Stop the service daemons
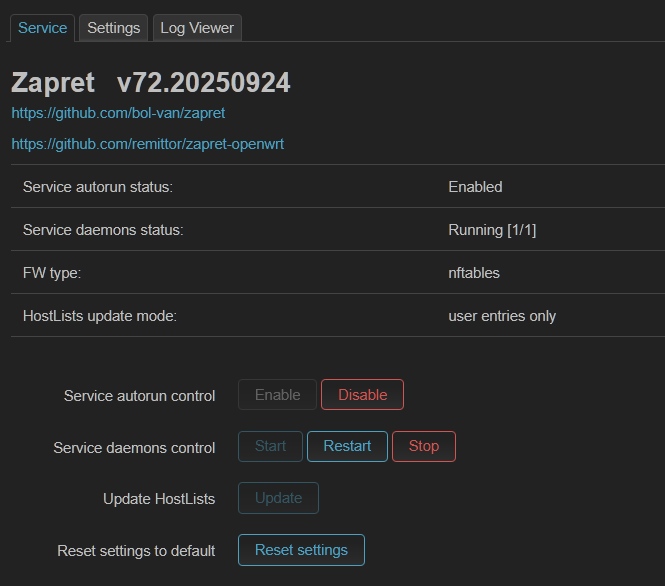The width and height of the screenshot is (665, 586). click(x=423, y=446)
